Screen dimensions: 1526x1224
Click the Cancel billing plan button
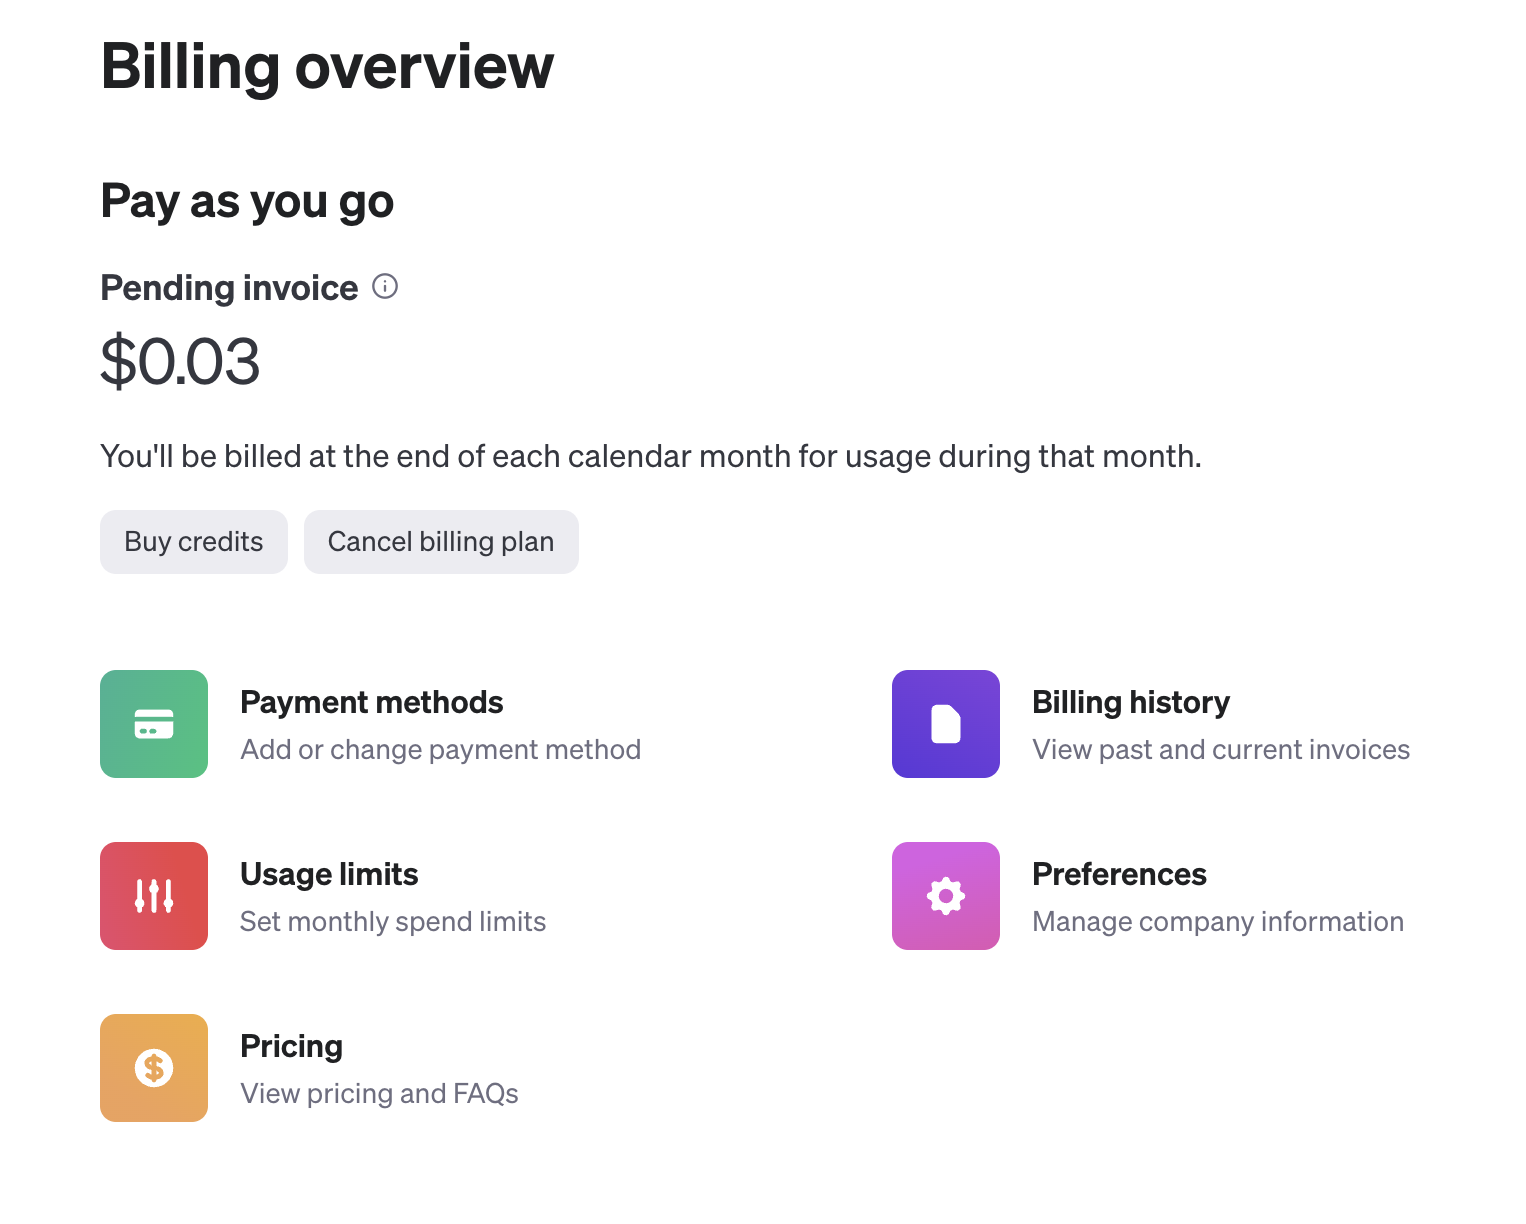point(441,542)
